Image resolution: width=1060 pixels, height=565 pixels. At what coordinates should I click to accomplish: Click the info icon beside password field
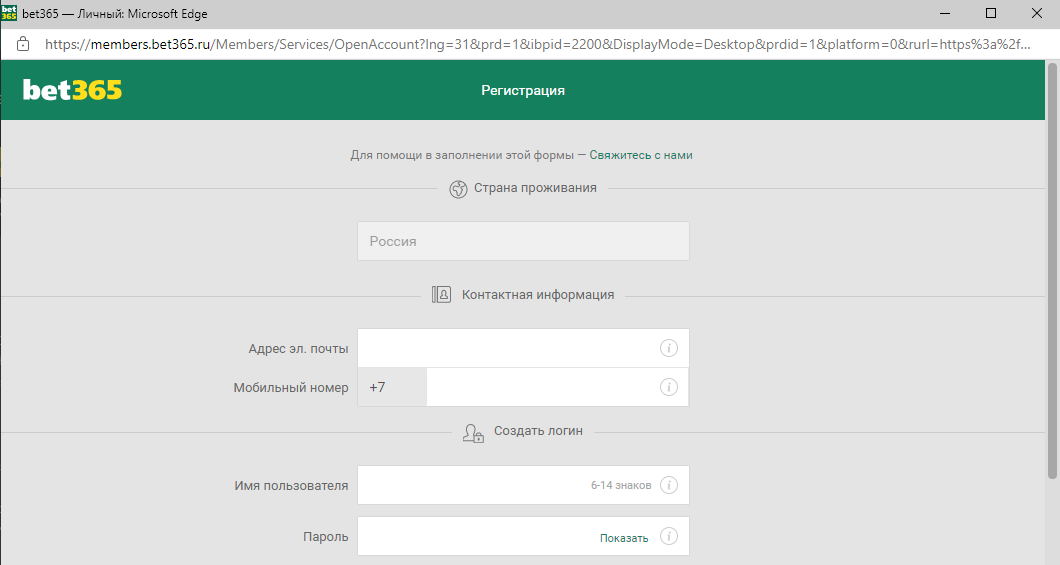669,537
